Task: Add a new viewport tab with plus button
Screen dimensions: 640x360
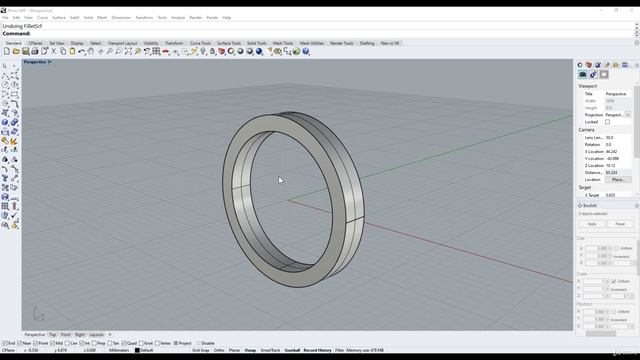Action: pos(109,335)
